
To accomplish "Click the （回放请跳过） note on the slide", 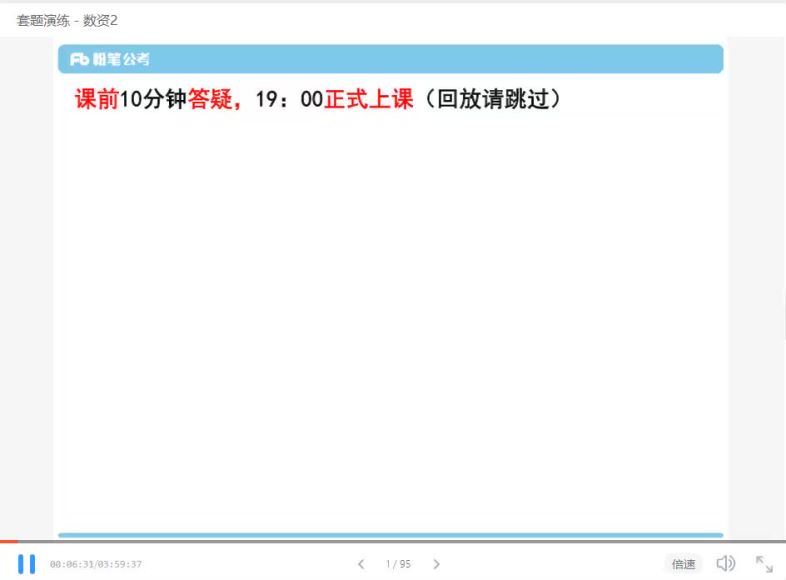I will point(493,99).
